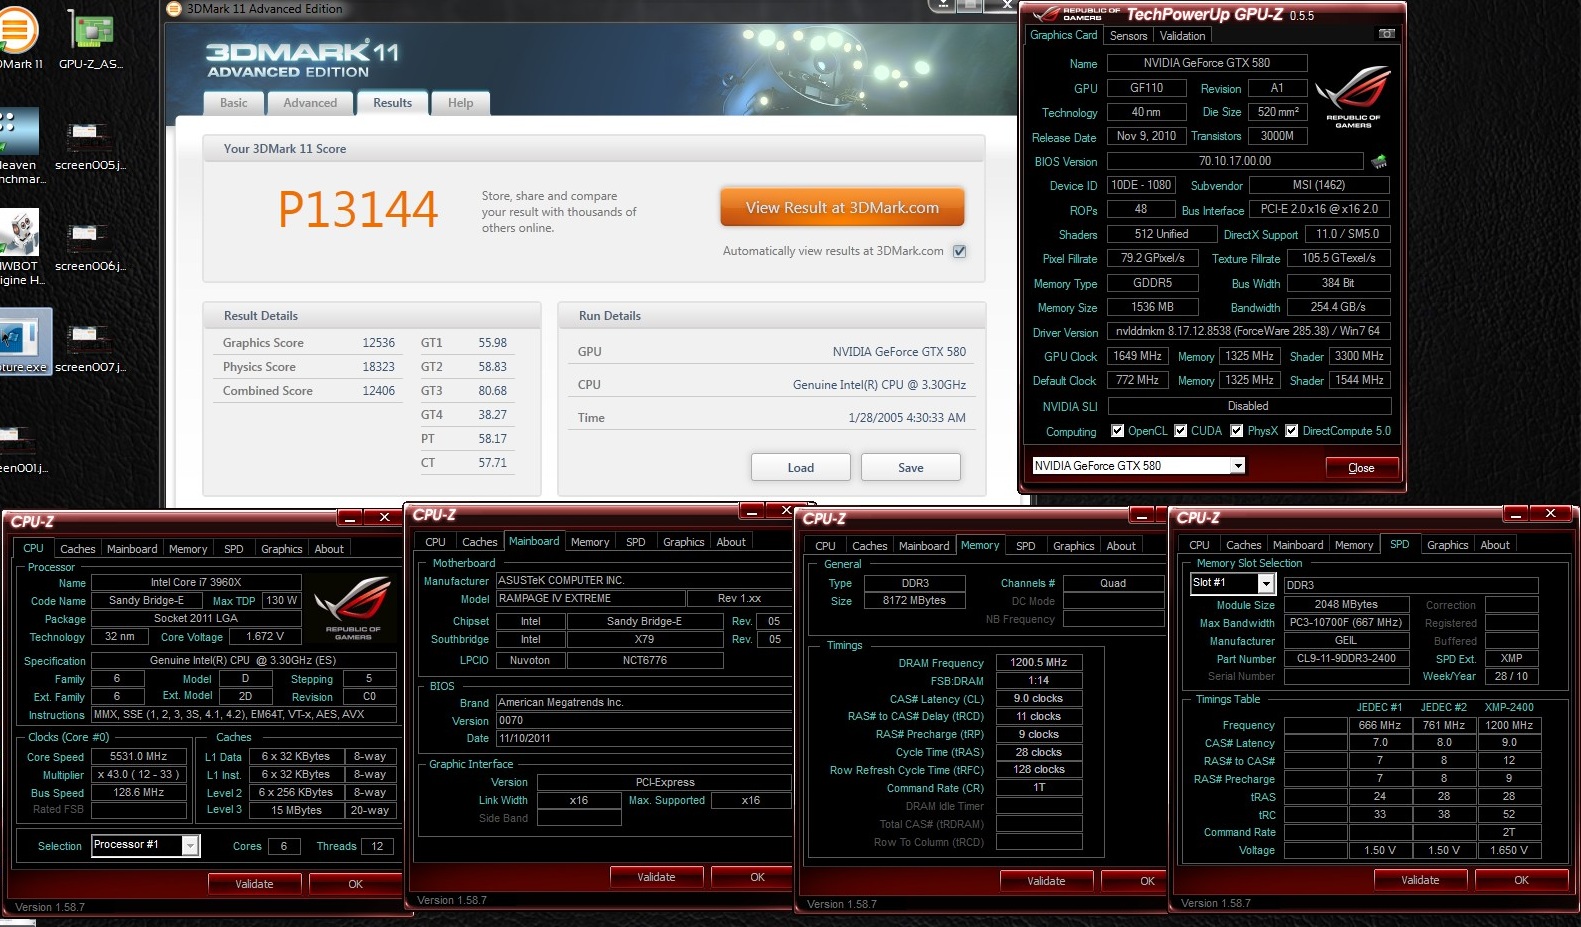Select the screen007 image file on desktop
The width and height of the screenshot is (1581, 927).
[90, 348]
